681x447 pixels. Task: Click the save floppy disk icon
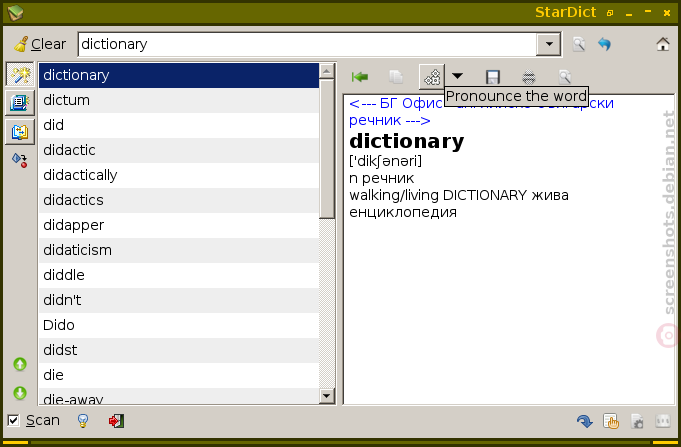493,77
